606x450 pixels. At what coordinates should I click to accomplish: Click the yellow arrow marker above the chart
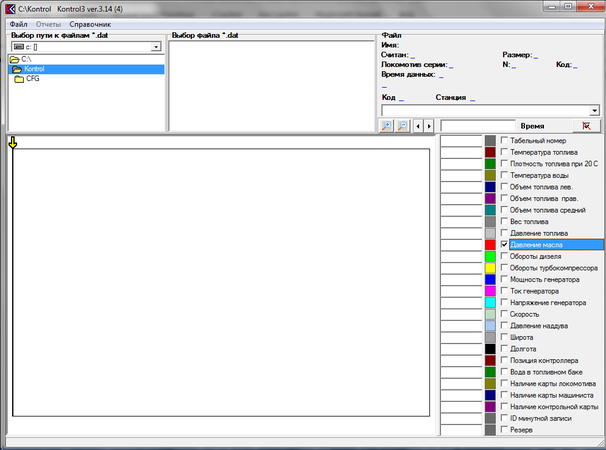[13, 142]
